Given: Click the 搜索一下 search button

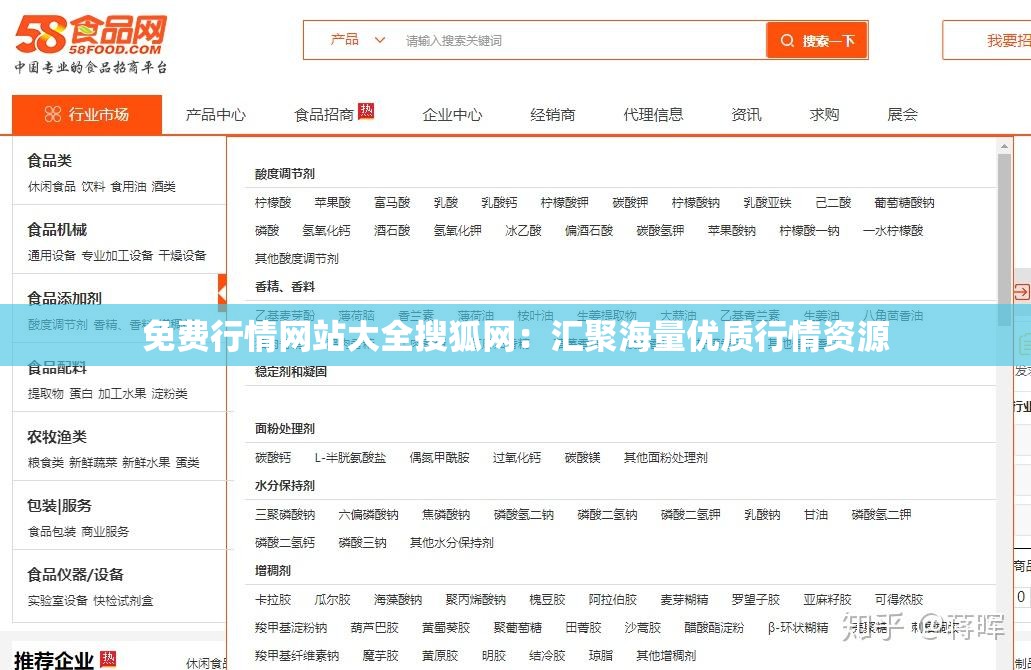Looking at the screenshot, I should [817, 41].
